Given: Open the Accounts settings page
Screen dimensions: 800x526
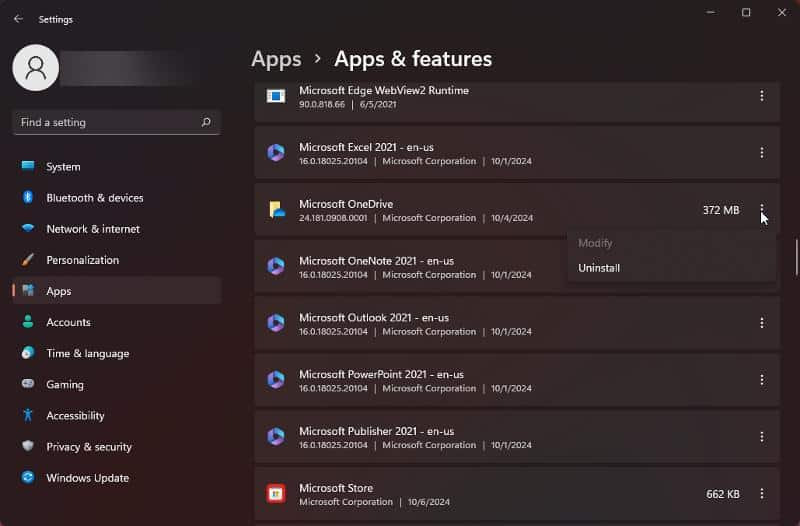Looking at the screenshot, I should [x=117, y=322].
